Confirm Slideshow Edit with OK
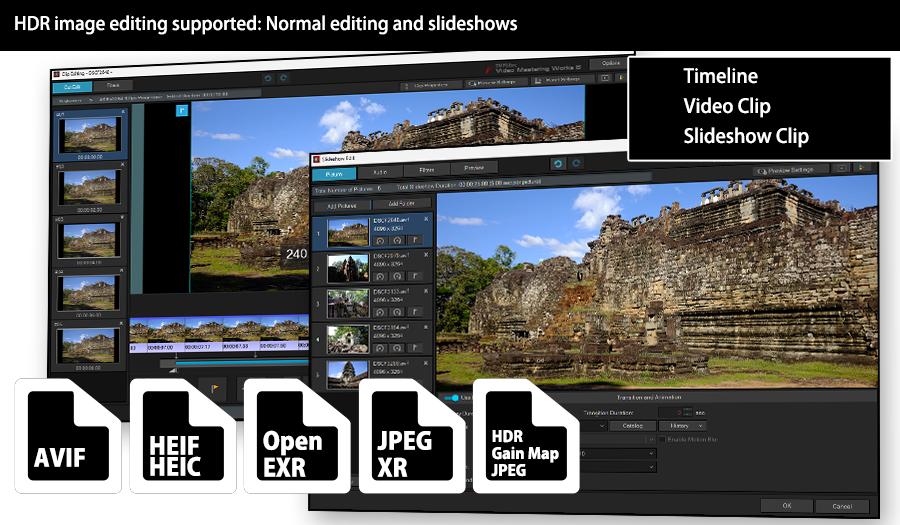The height and width of the screenshot is (525, 900). pyautogui.click(x=787, y=505)
